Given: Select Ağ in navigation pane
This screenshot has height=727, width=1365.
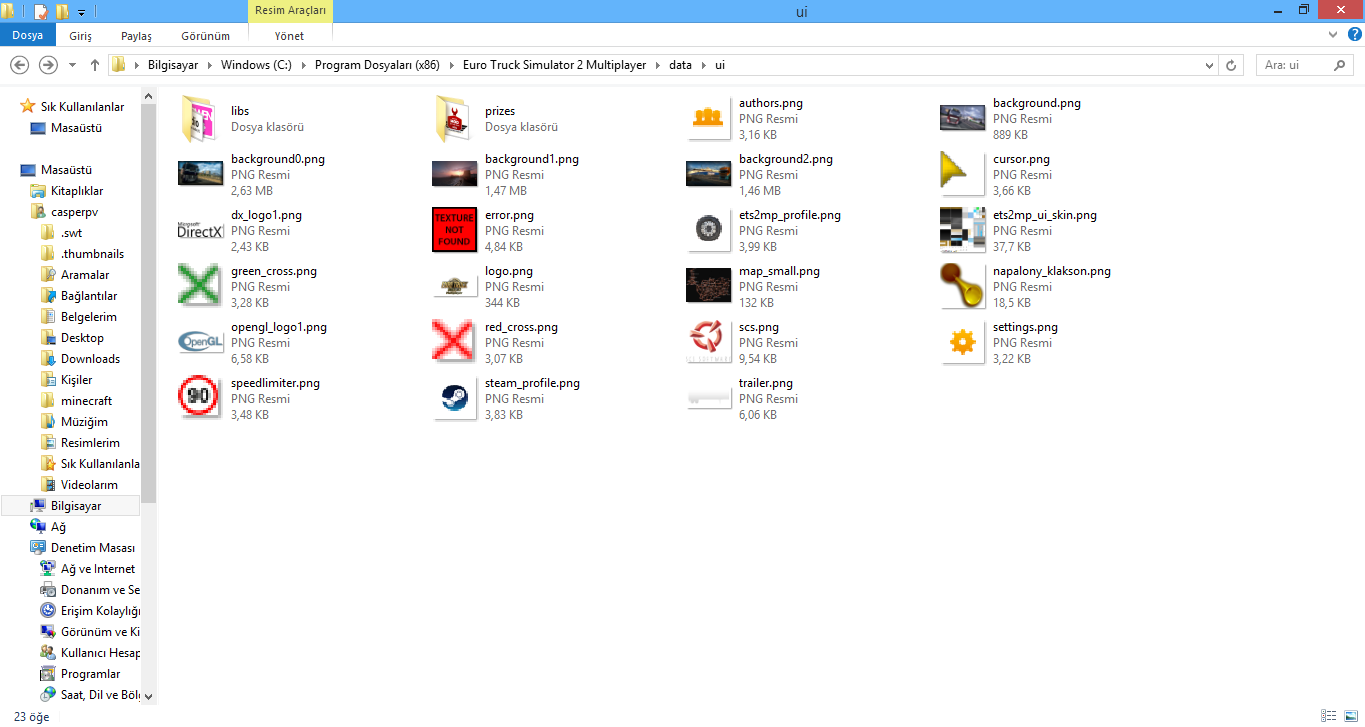Looking at the screenshot, I should pos(58,527).
